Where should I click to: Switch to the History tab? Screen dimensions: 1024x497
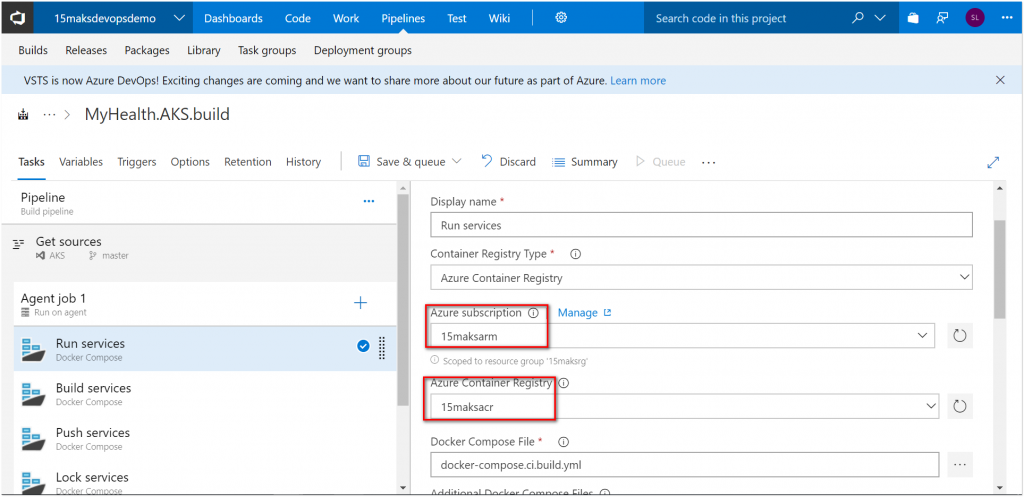(304, 162)
